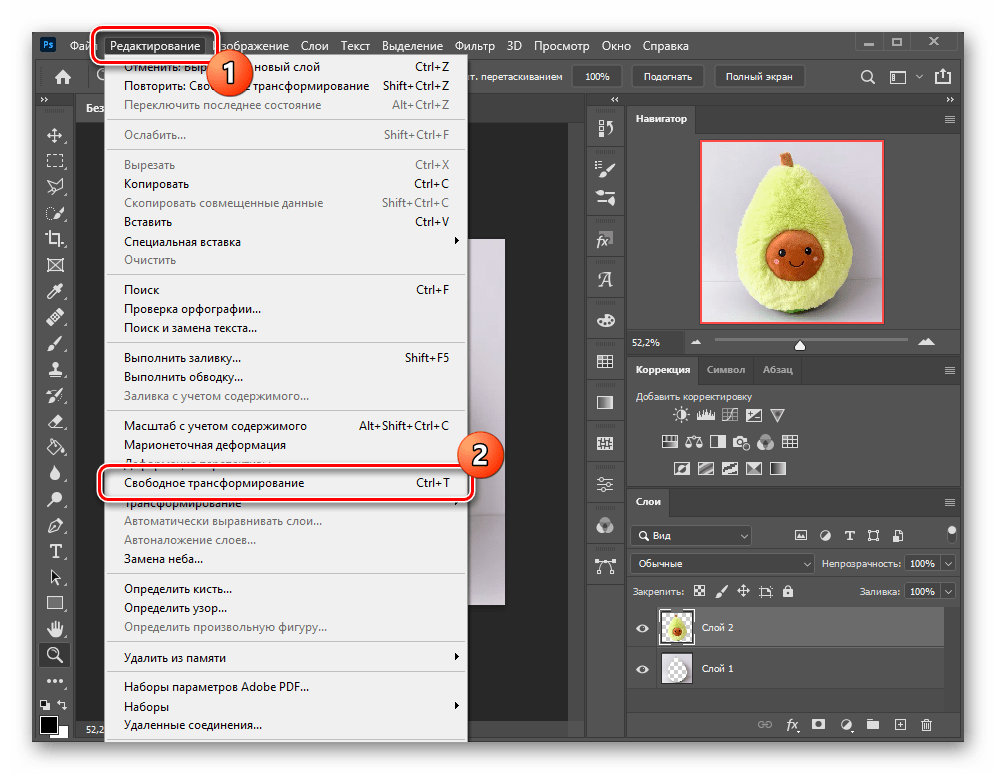Toggle lock transparent pixels icon
The width and height of the screenshot is (996, 774).
point(699,592)
